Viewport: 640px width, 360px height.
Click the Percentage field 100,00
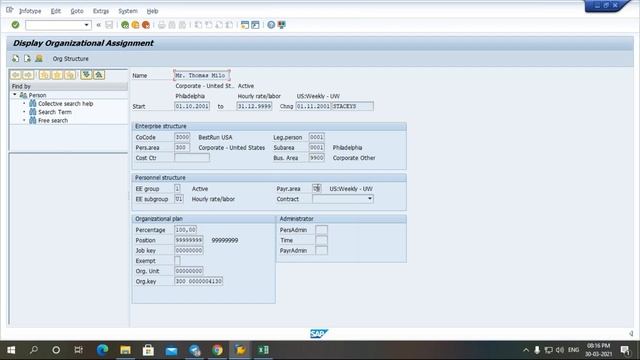[186, 230]
